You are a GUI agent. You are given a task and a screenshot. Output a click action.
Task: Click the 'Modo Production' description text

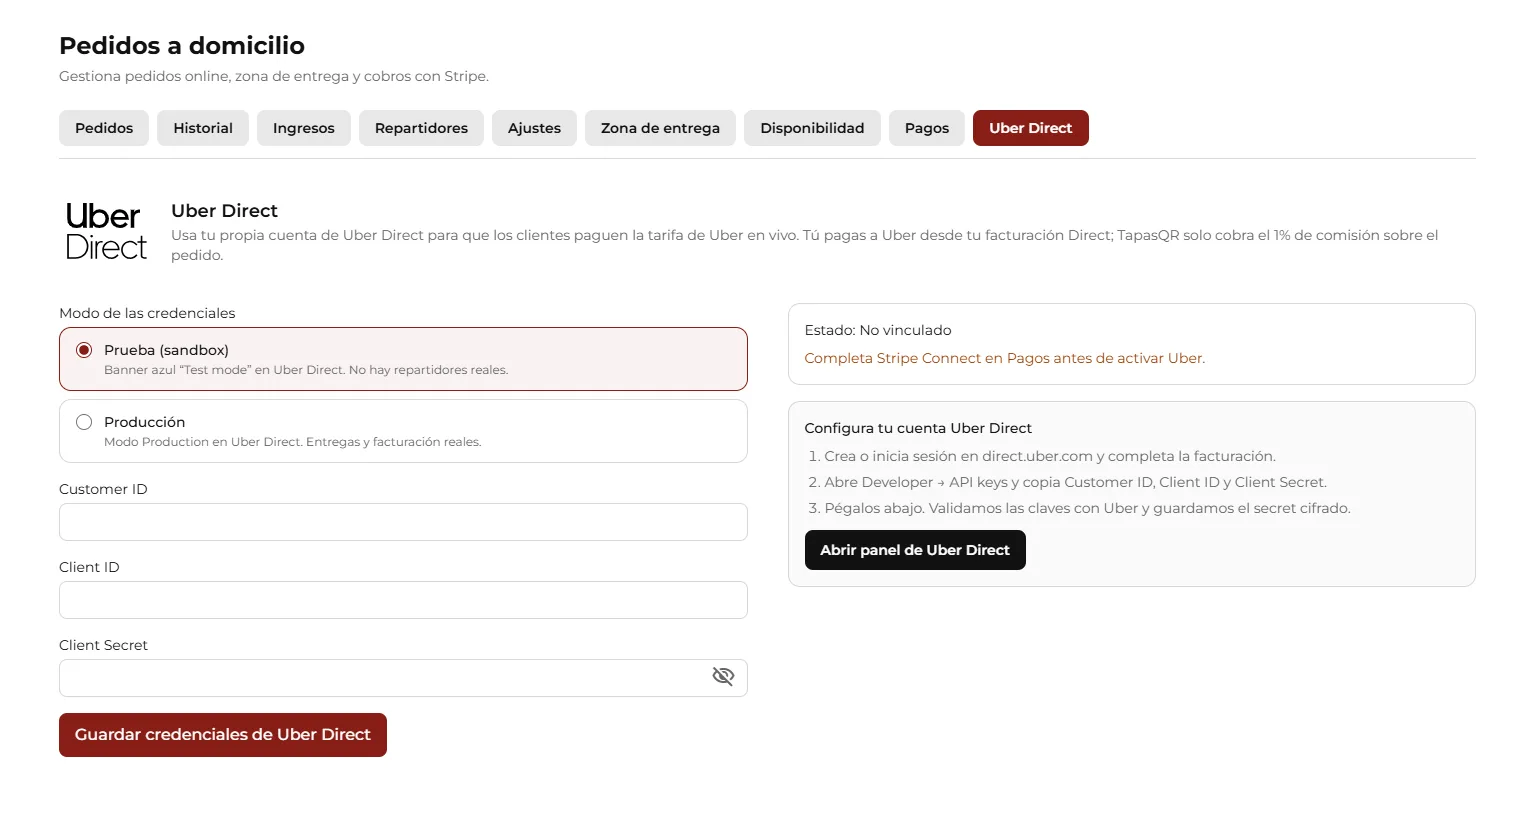293,442
